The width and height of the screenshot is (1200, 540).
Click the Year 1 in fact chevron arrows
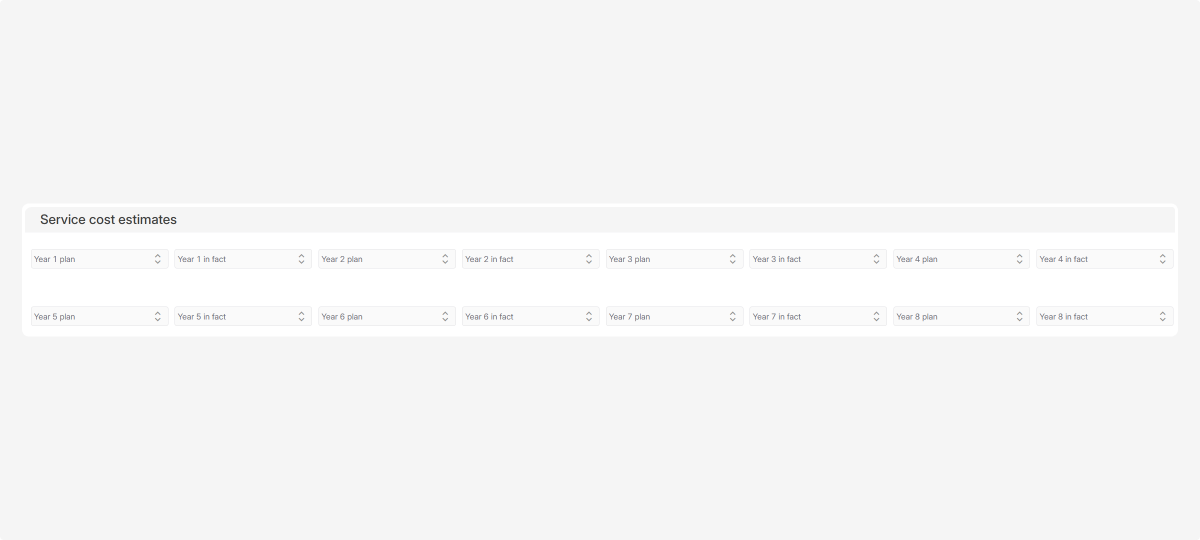pyautogui.click(x=301, y=259)
